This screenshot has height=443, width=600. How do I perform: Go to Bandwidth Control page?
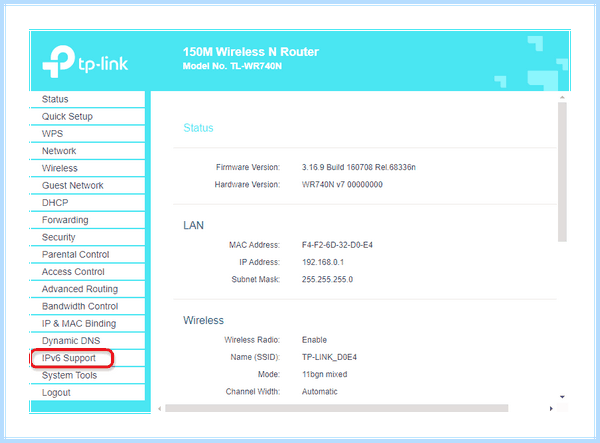(x=80, y=306)
